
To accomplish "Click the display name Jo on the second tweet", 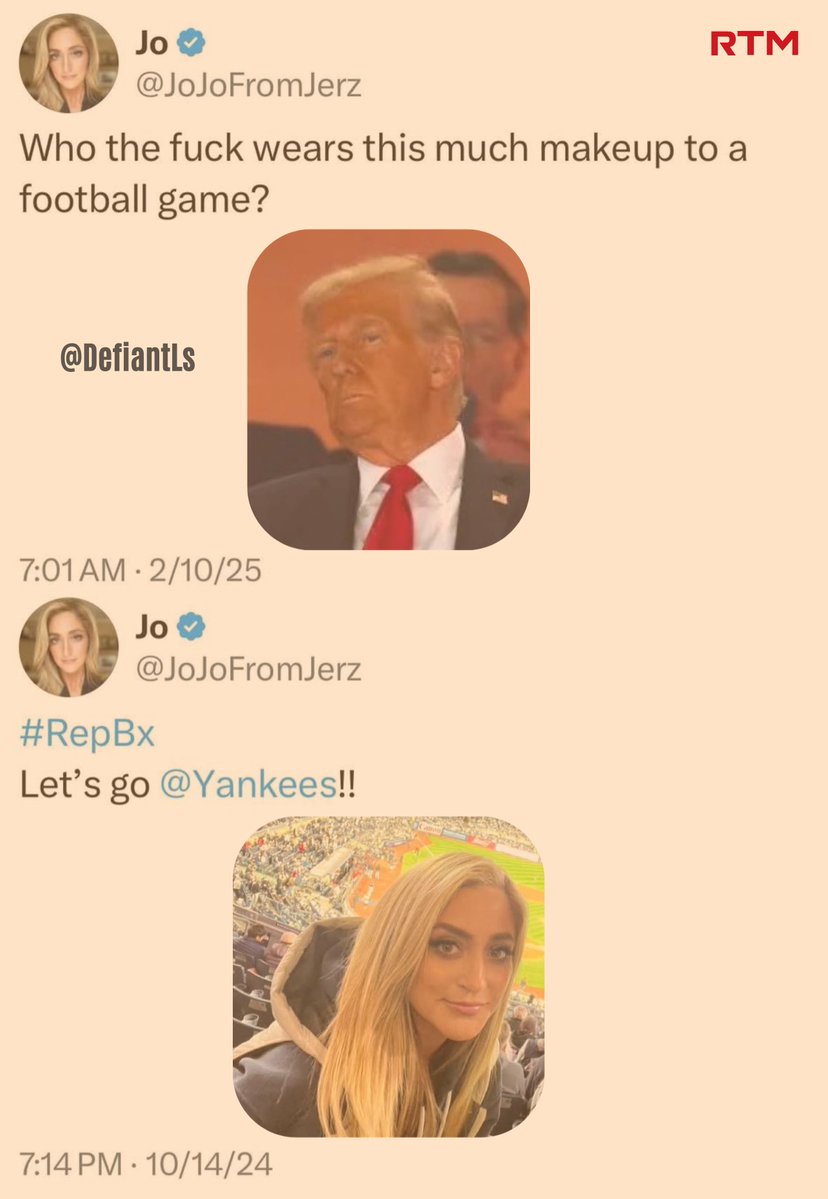I will tap(151, 627).
